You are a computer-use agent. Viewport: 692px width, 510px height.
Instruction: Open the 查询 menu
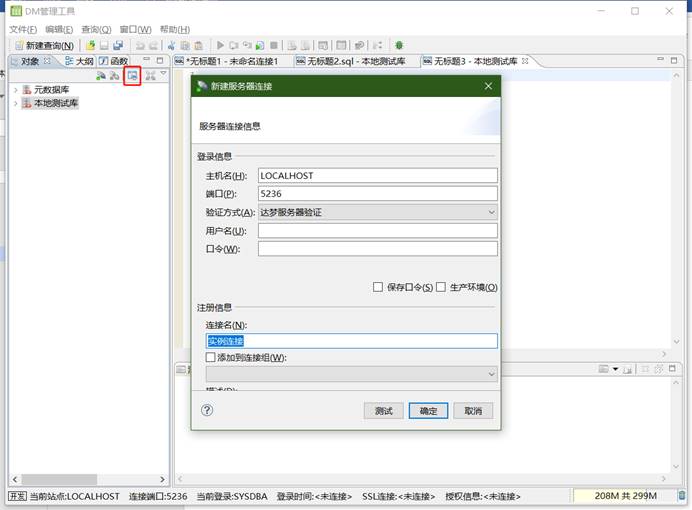pyautogui.click(x=96, y=30)
